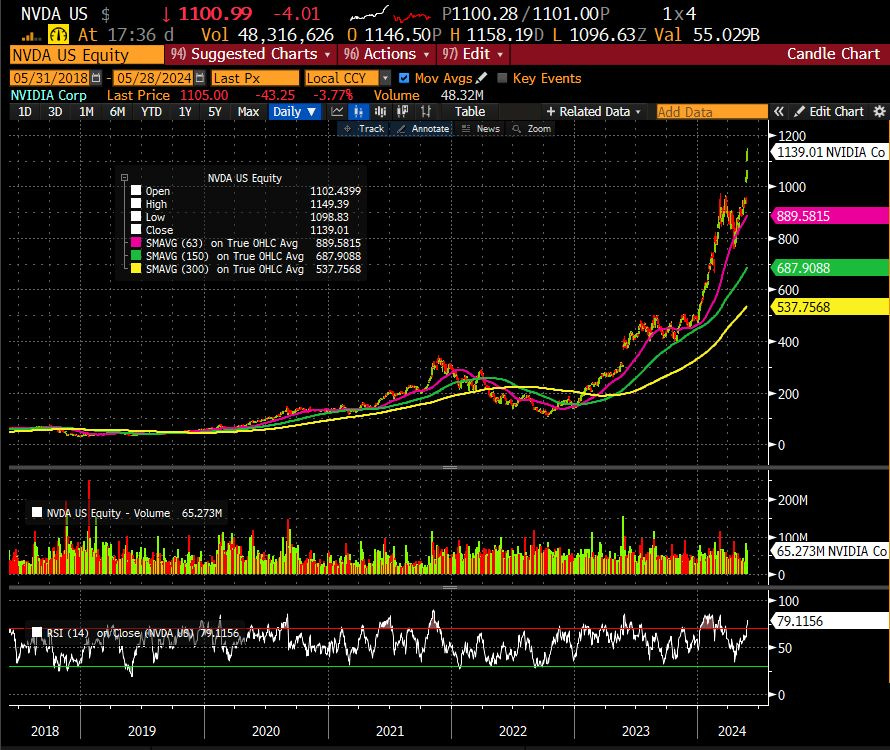Click the Track crosshair tool

coord(364,129)
